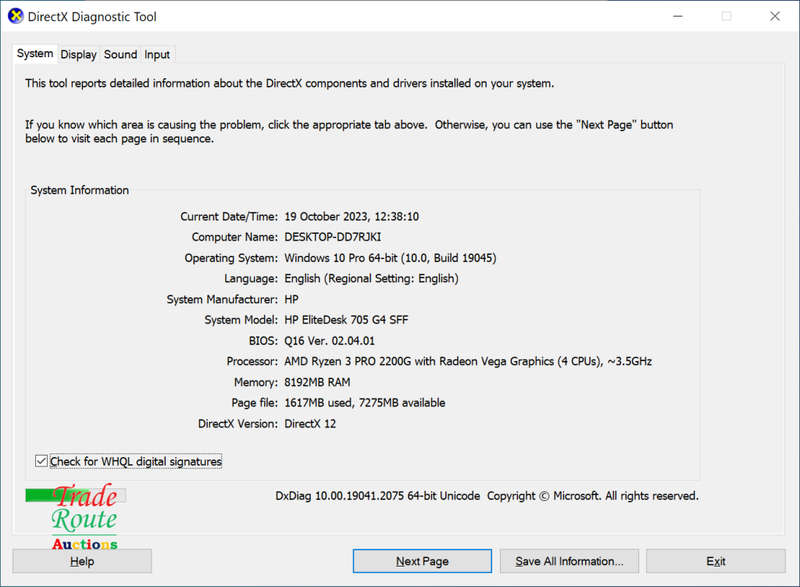Click the green progress bar

pos(76,495)
